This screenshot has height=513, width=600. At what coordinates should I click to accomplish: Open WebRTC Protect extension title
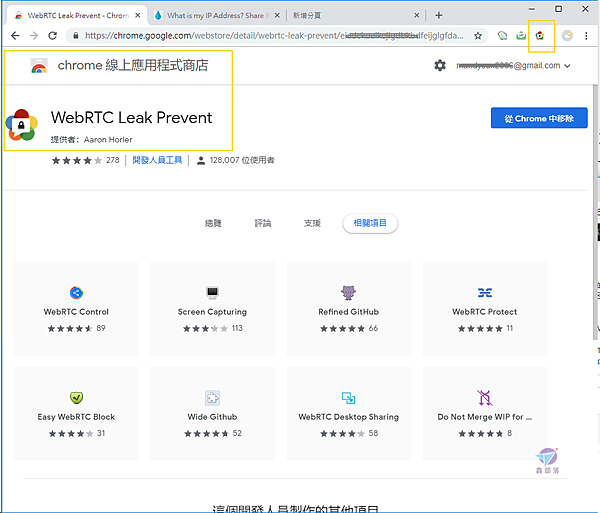click(x=485, y=312)
